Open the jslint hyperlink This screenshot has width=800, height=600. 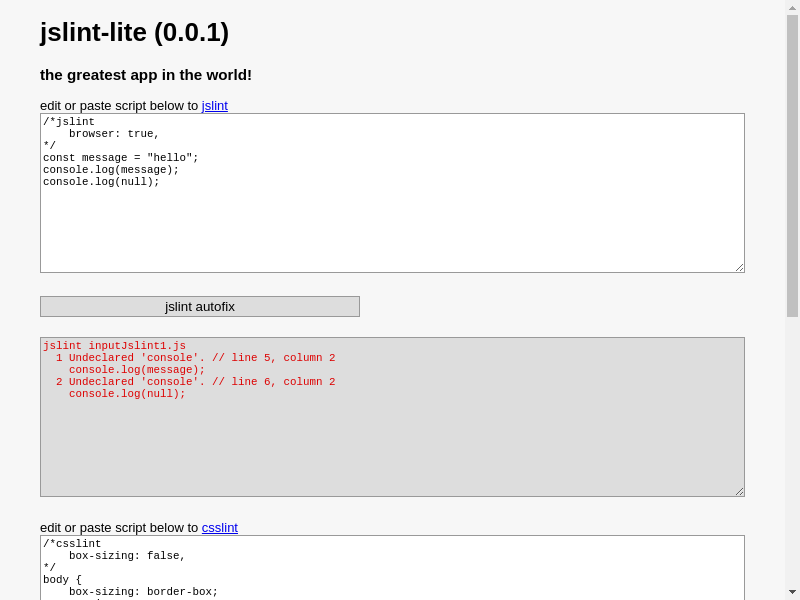coord(215,106)
